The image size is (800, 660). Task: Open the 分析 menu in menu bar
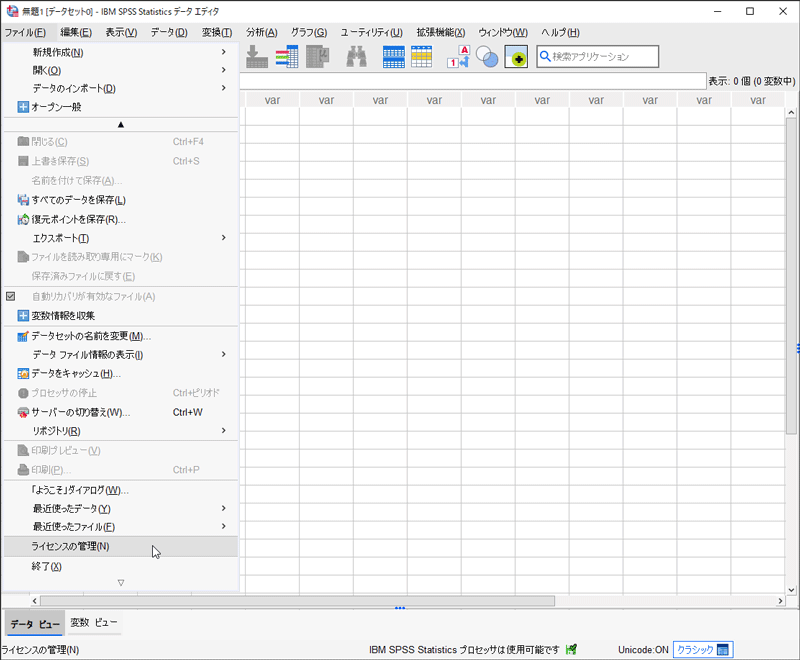[x=261, y=32]
